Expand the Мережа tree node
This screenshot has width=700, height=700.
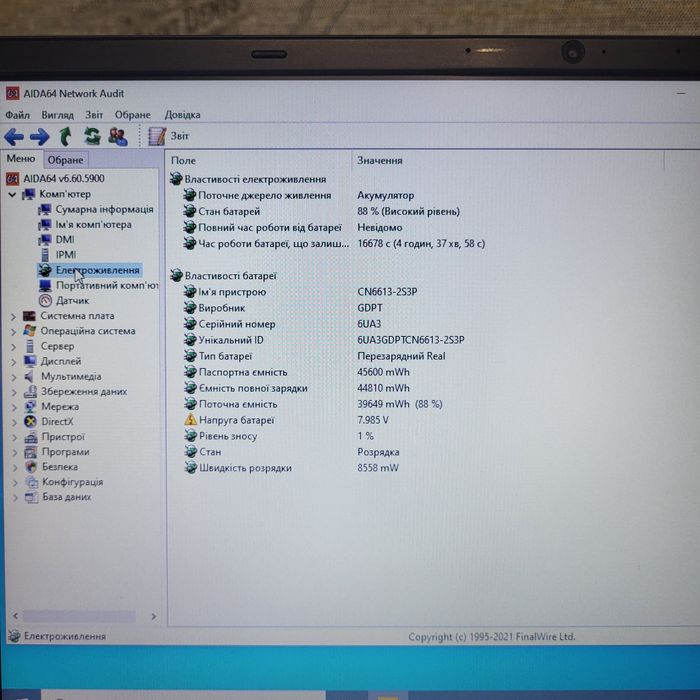[x=14, y=407]
